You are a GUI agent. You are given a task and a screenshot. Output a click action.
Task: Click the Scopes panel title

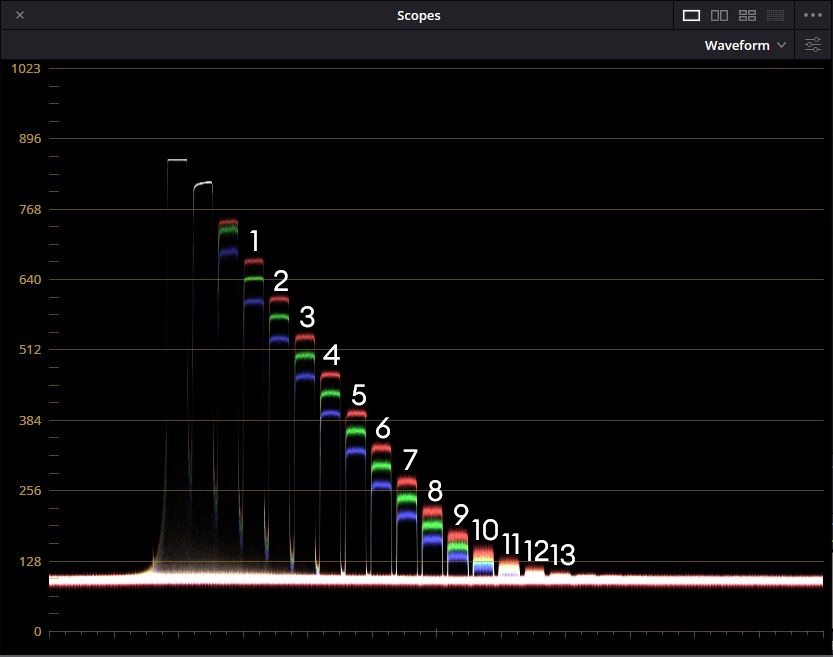[x=418, y=15]
